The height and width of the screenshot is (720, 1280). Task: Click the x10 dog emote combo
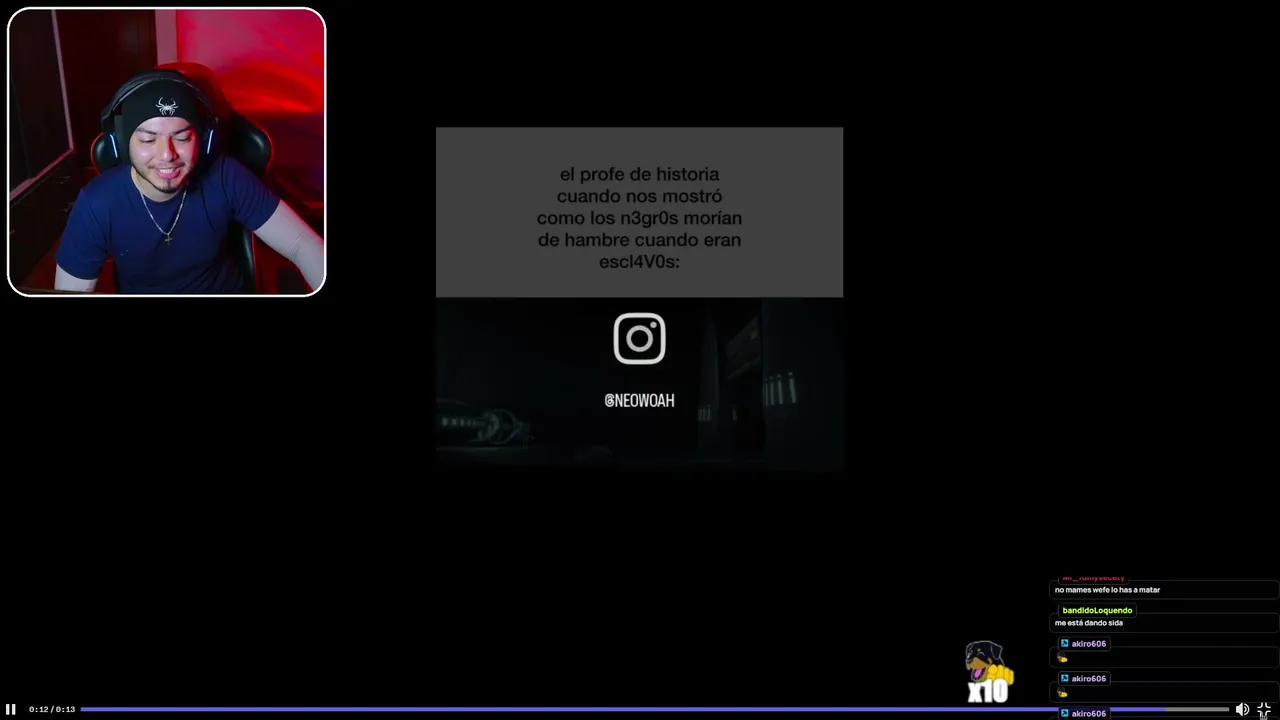coord(988,672)
